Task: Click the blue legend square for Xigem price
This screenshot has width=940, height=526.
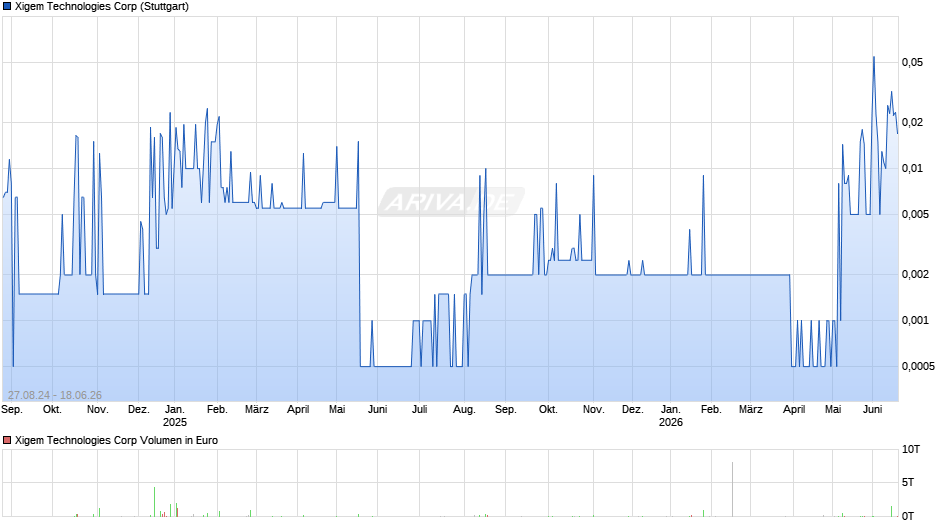Action: click(7, 7)
